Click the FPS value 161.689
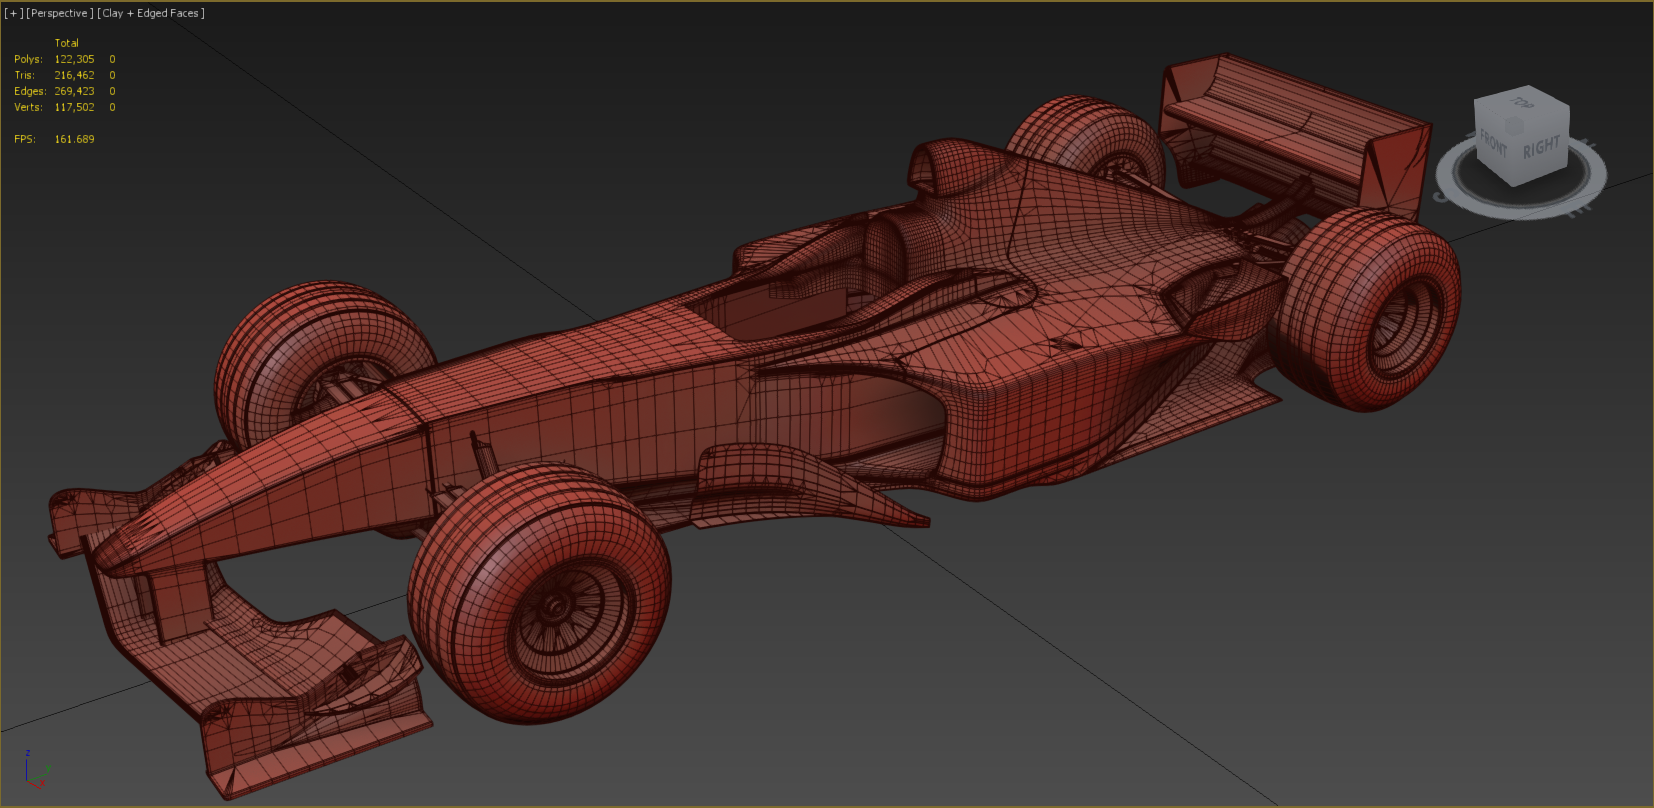This screenshot has height=808, width=1654. [74, 139]
